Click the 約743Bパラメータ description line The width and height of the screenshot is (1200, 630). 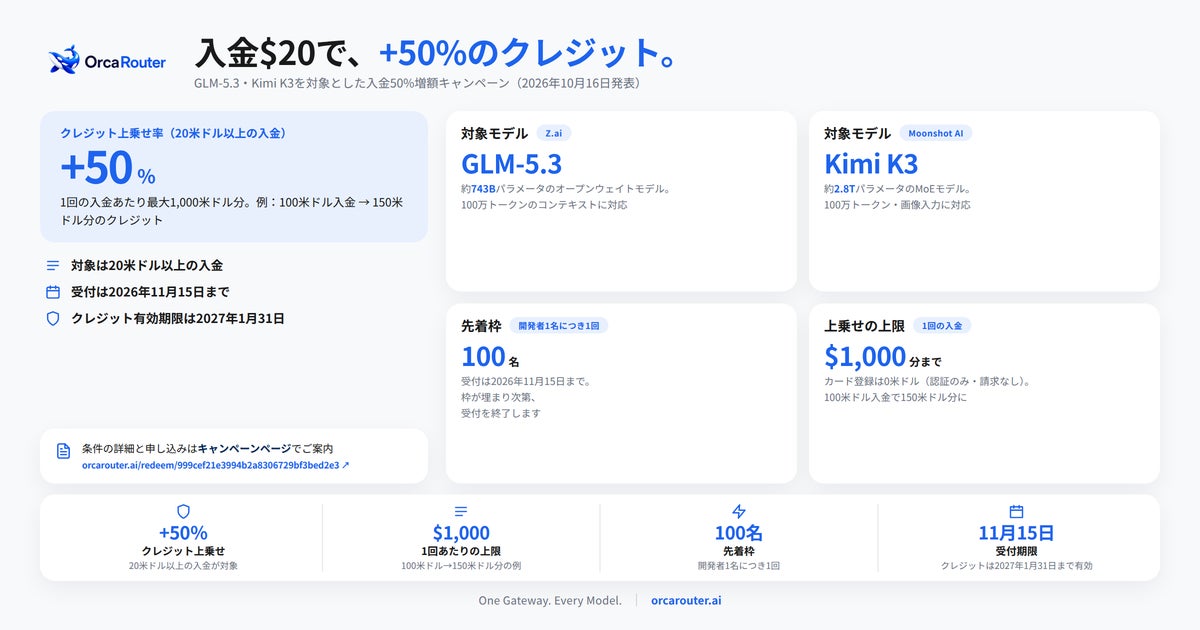565,188
